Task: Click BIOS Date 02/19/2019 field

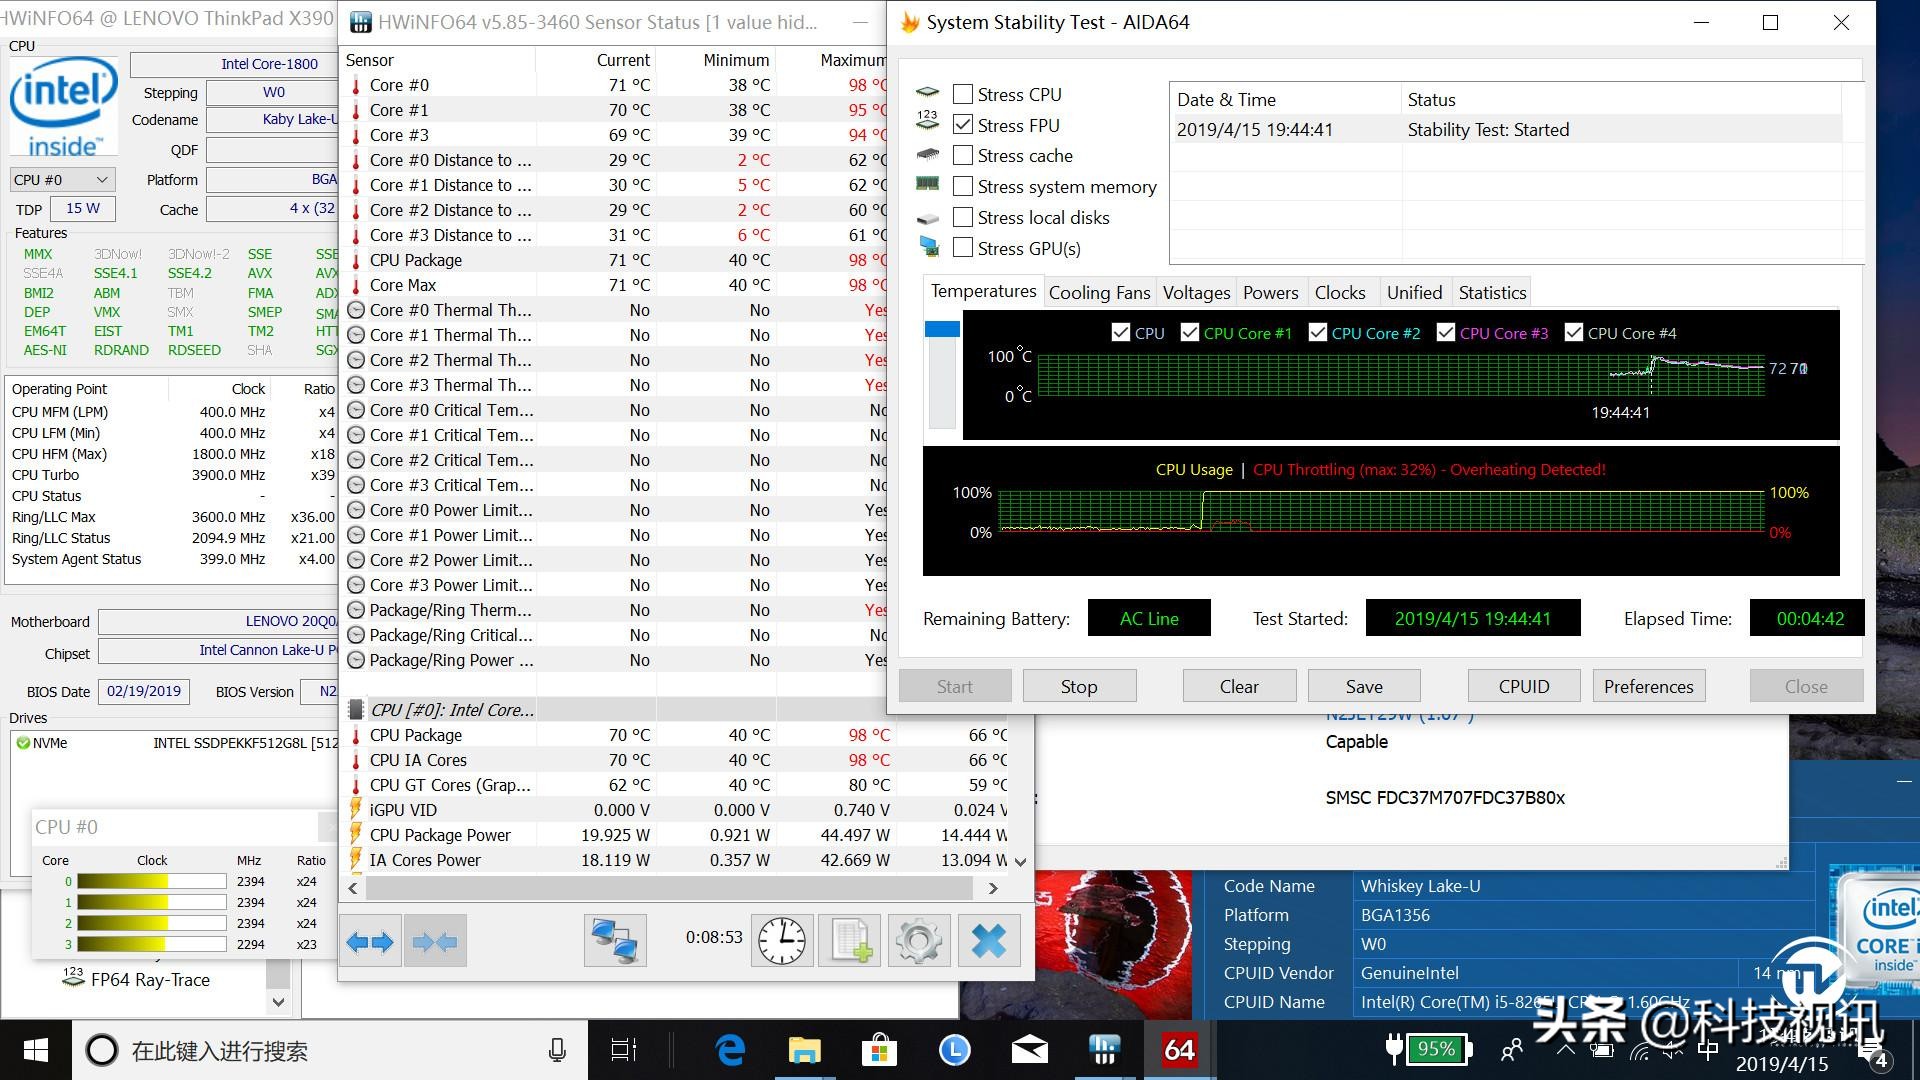Action: click(144, 691)
